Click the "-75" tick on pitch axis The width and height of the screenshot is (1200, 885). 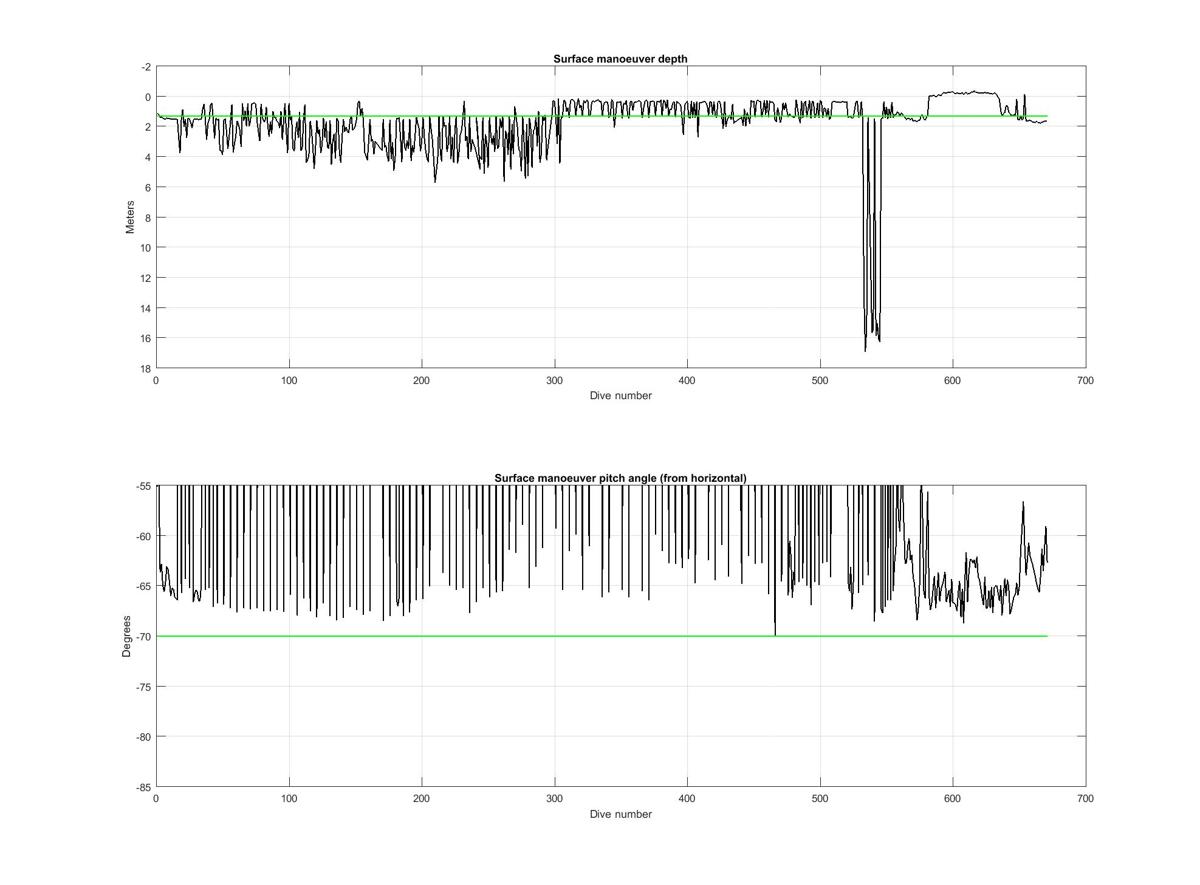point(144,686)
